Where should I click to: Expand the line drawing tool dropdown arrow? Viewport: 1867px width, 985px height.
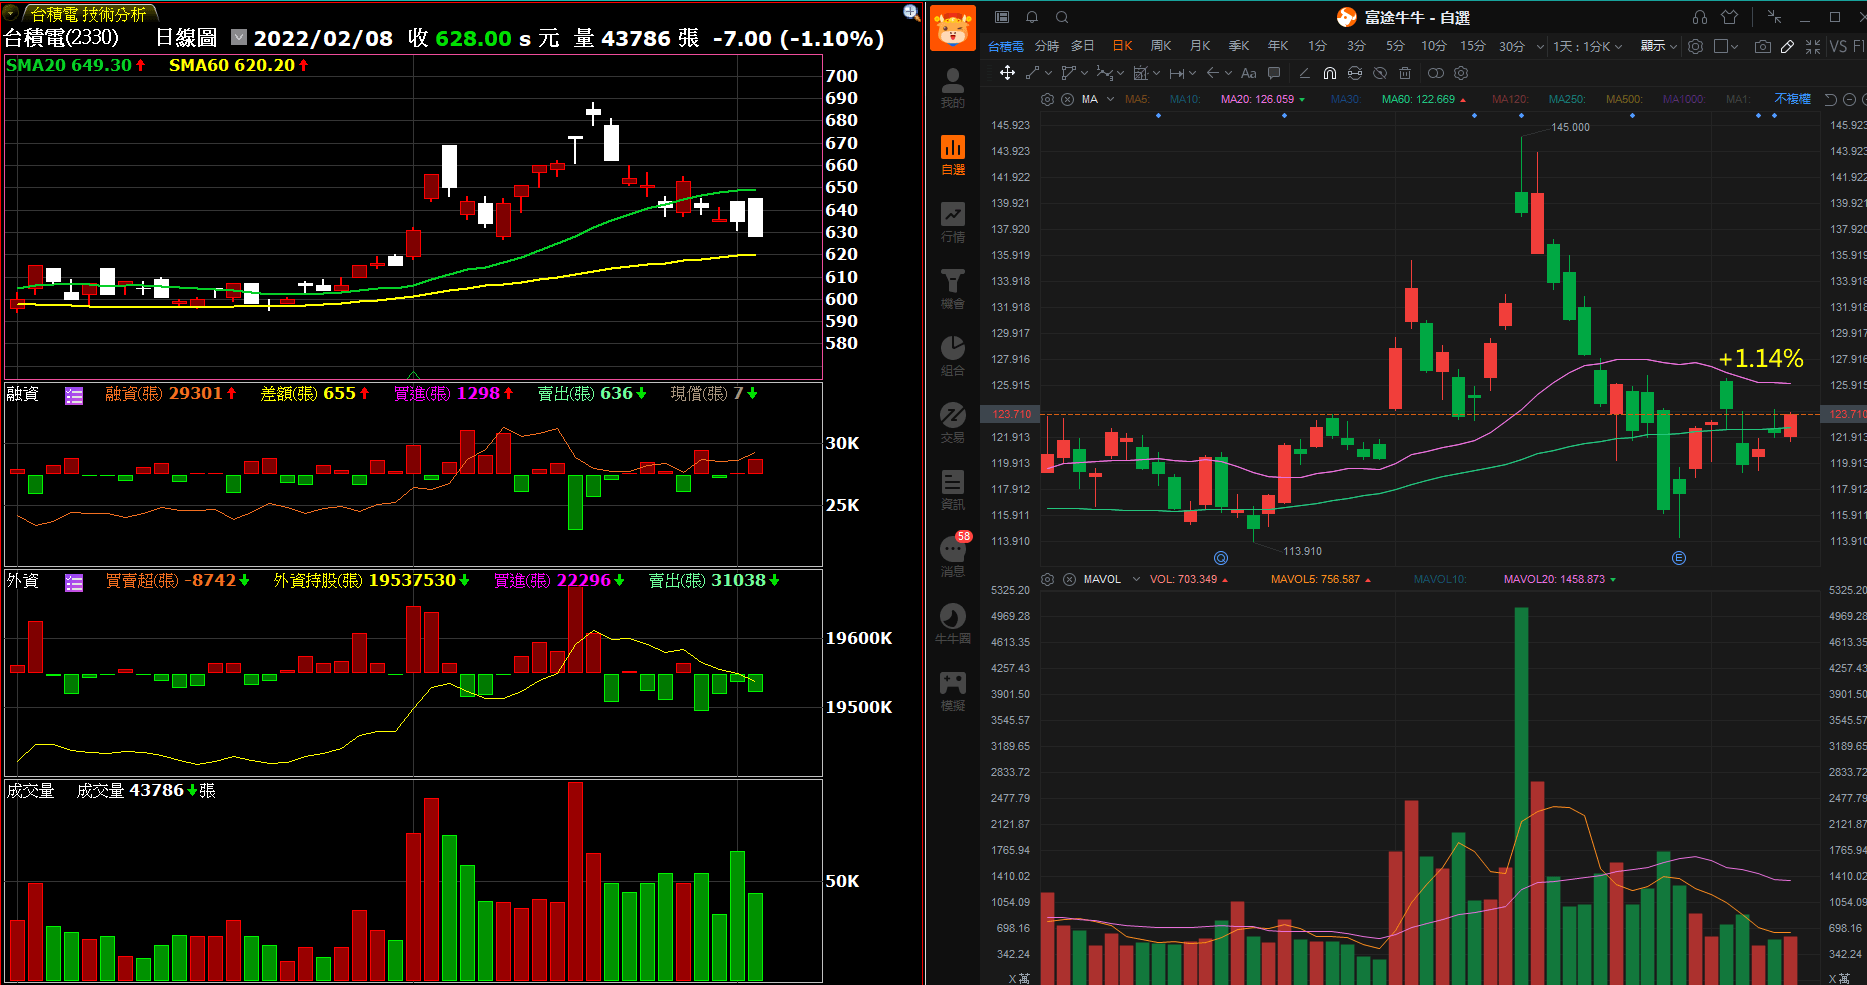tap(1048, 73)
